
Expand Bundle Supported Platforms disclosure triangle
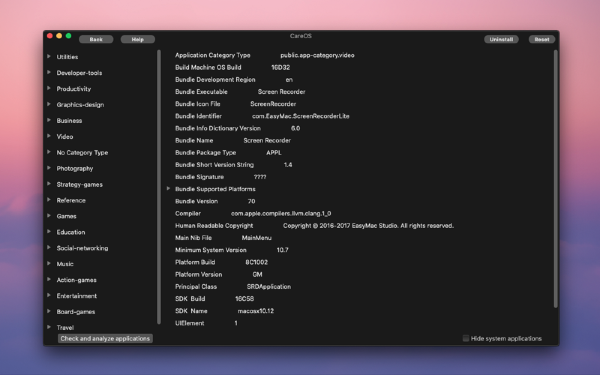pos(168,189)
